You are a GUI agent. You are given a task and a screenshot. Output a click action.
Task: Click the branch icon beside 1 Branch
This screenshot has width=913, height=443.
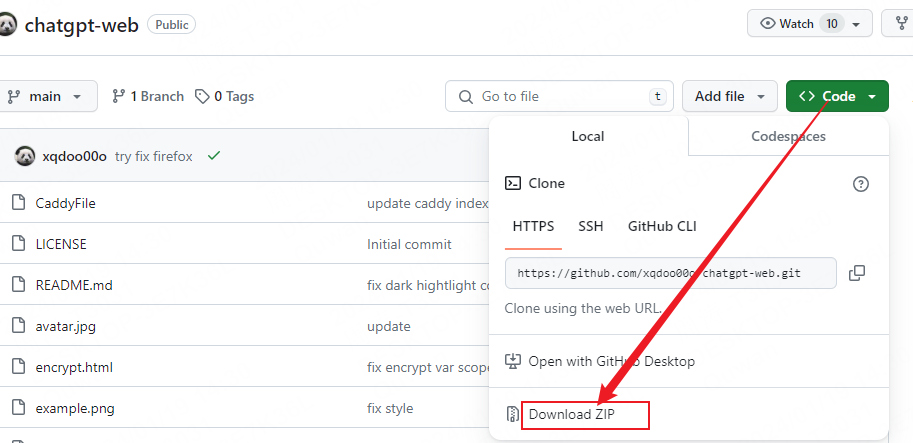[119, 97]
